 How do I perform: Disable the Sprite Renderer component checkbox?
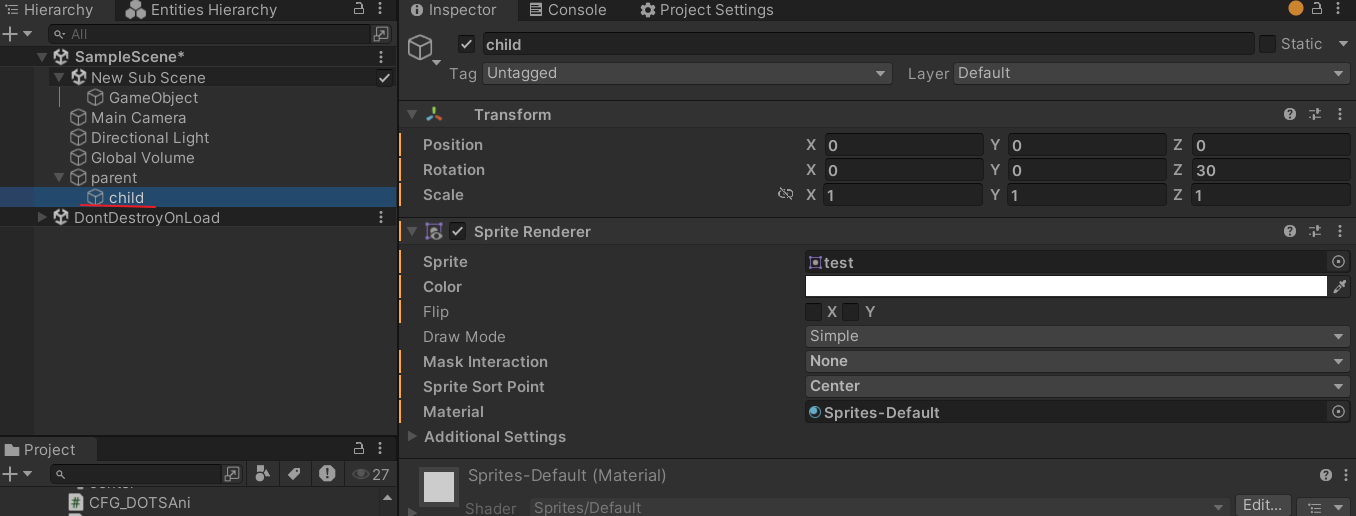click(x=458, y=232)
